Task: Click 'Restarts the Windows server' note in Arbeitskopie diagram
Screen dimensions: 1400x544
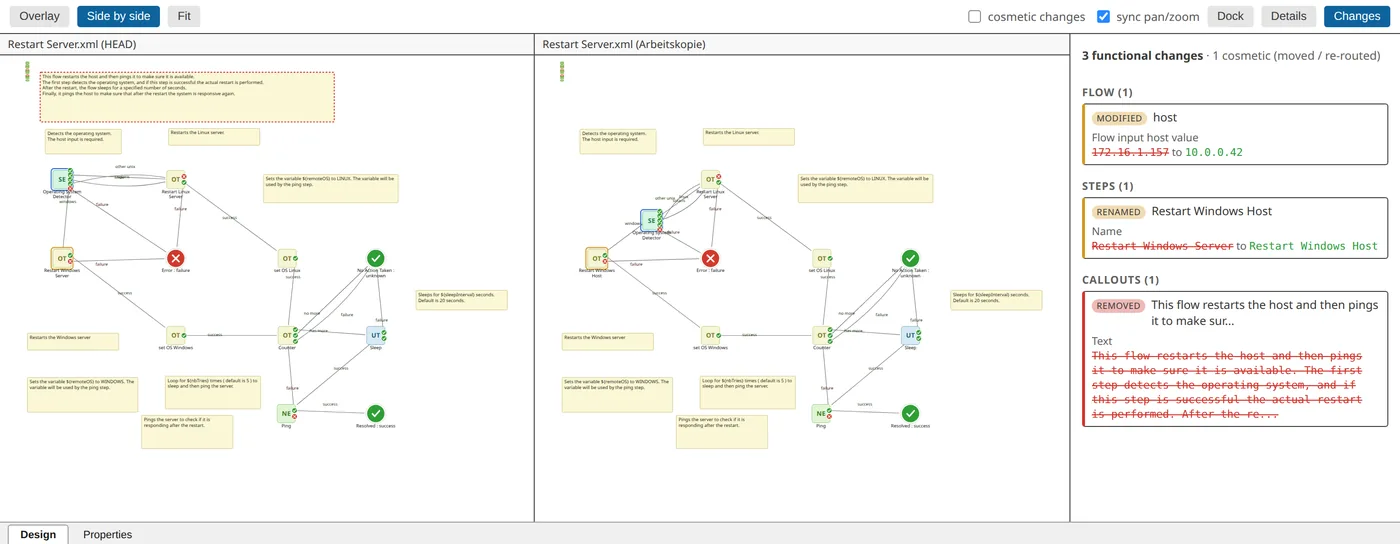Action: click(608, 341)
